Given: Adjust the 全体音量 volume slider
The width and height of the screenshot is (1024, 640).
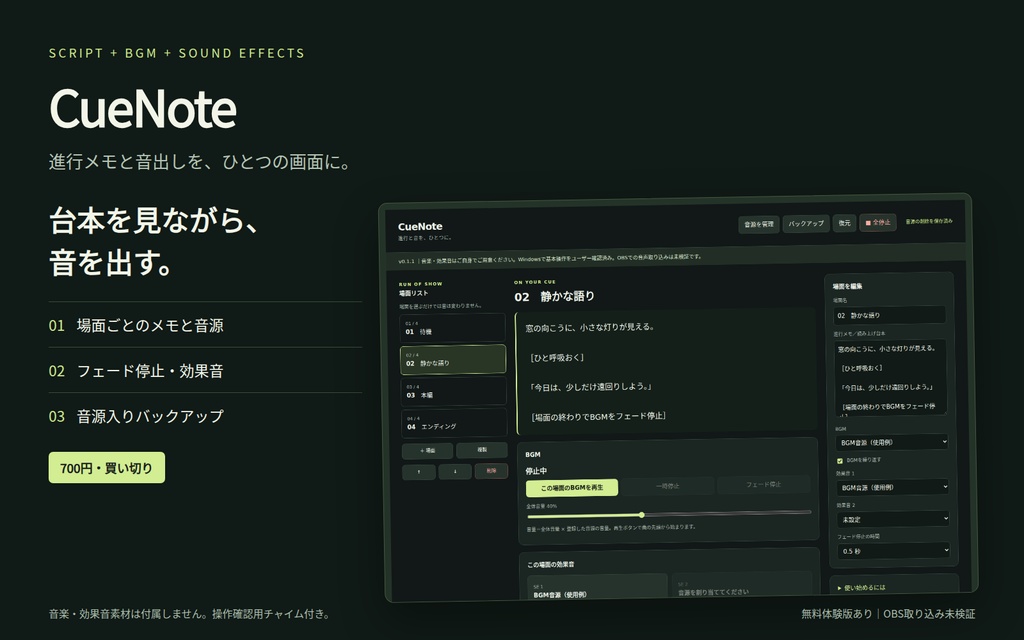Looking at the screenshot, I should coord(669,514).
